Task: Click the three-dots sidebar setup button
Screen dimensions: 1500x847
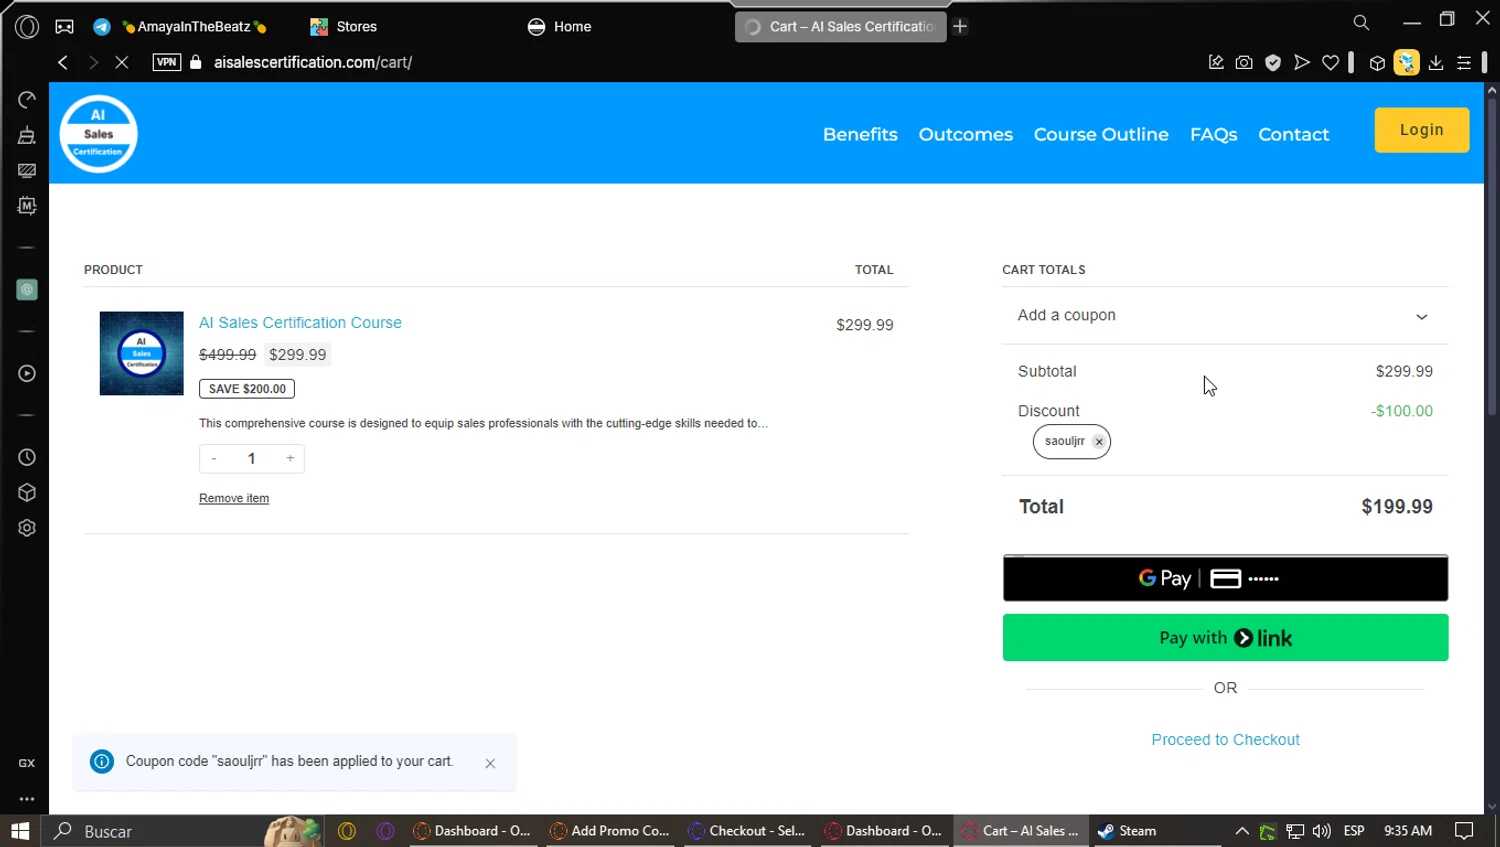Action: tap(27, 799)
